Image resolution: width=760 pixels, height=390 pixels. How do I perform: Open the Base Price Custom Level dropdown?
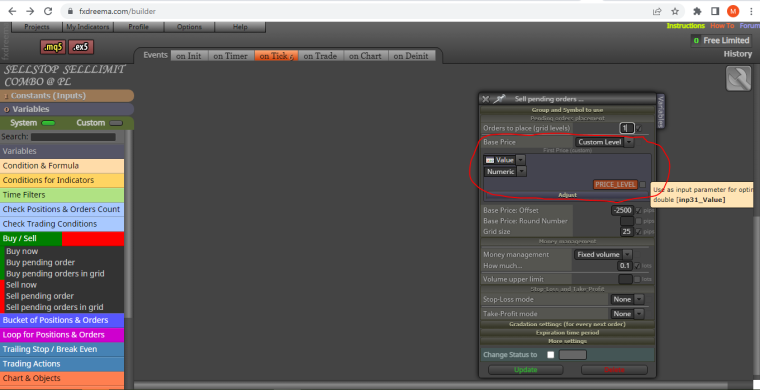tap(604, 142)
